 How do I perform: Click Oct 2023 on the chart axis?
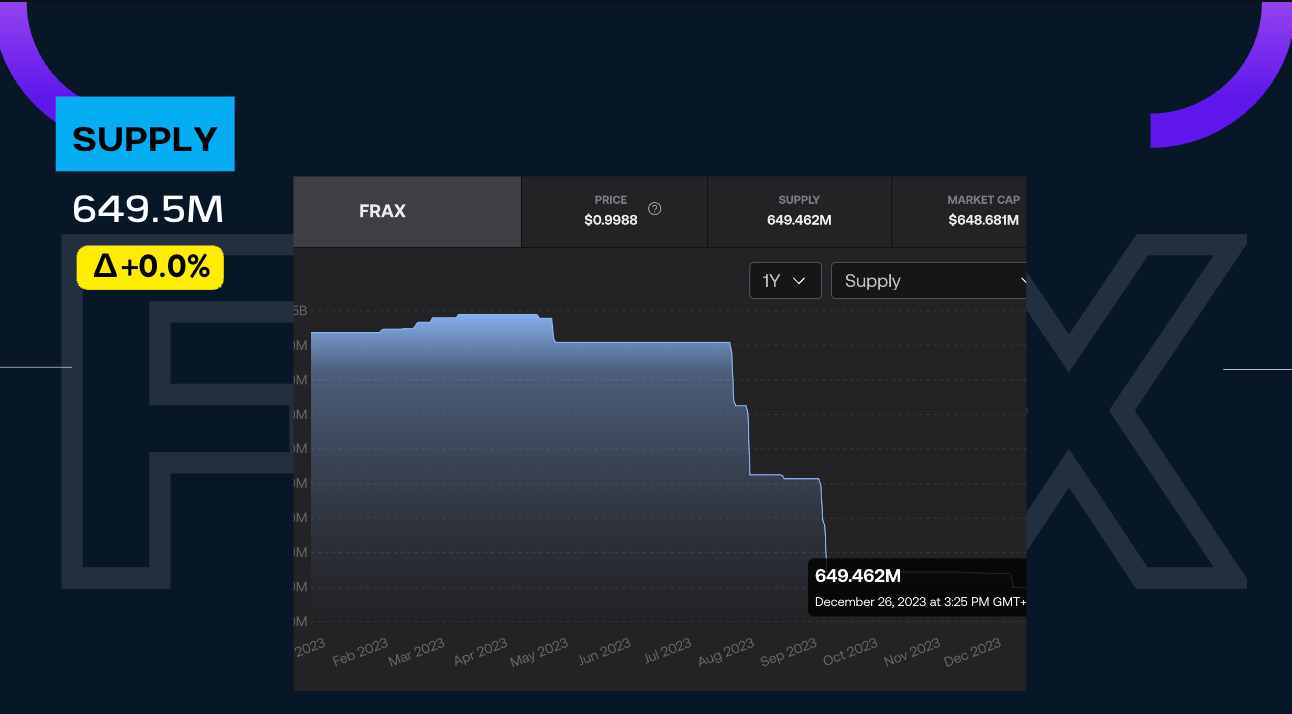tap(849, 652)
